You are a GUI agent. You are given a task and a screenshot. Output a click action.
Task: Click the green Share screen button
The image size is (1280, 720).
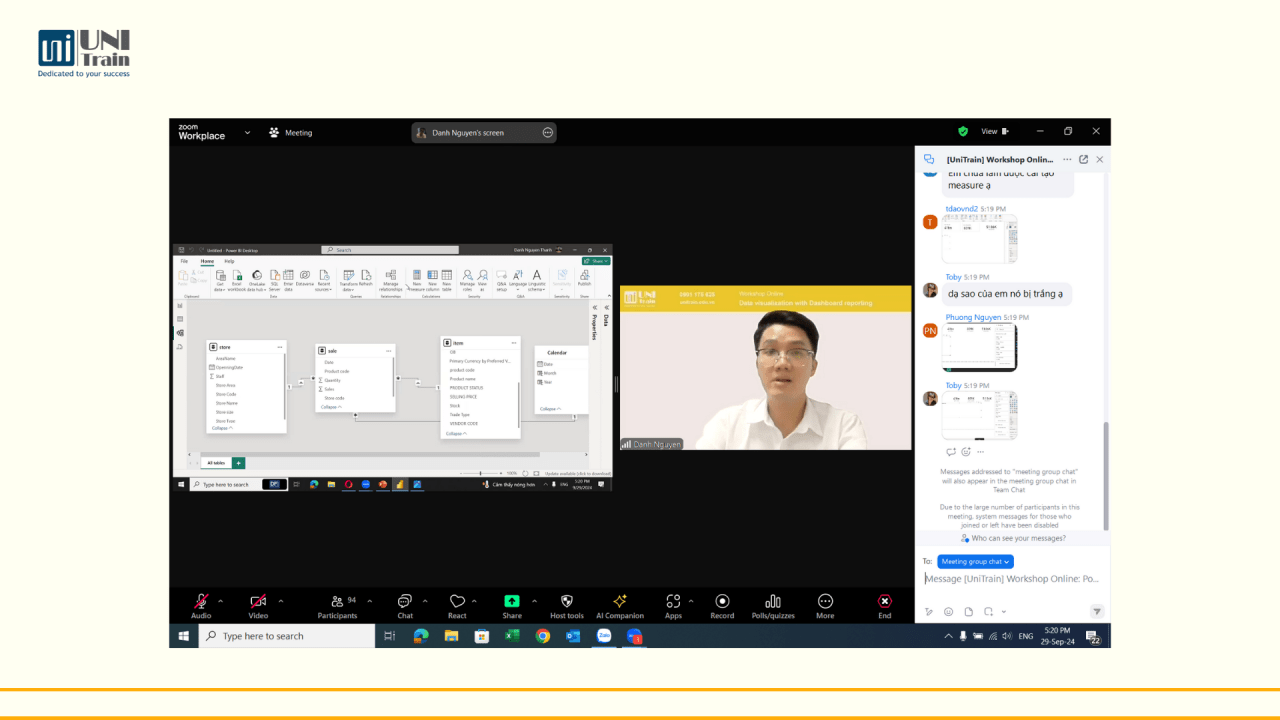512,605
